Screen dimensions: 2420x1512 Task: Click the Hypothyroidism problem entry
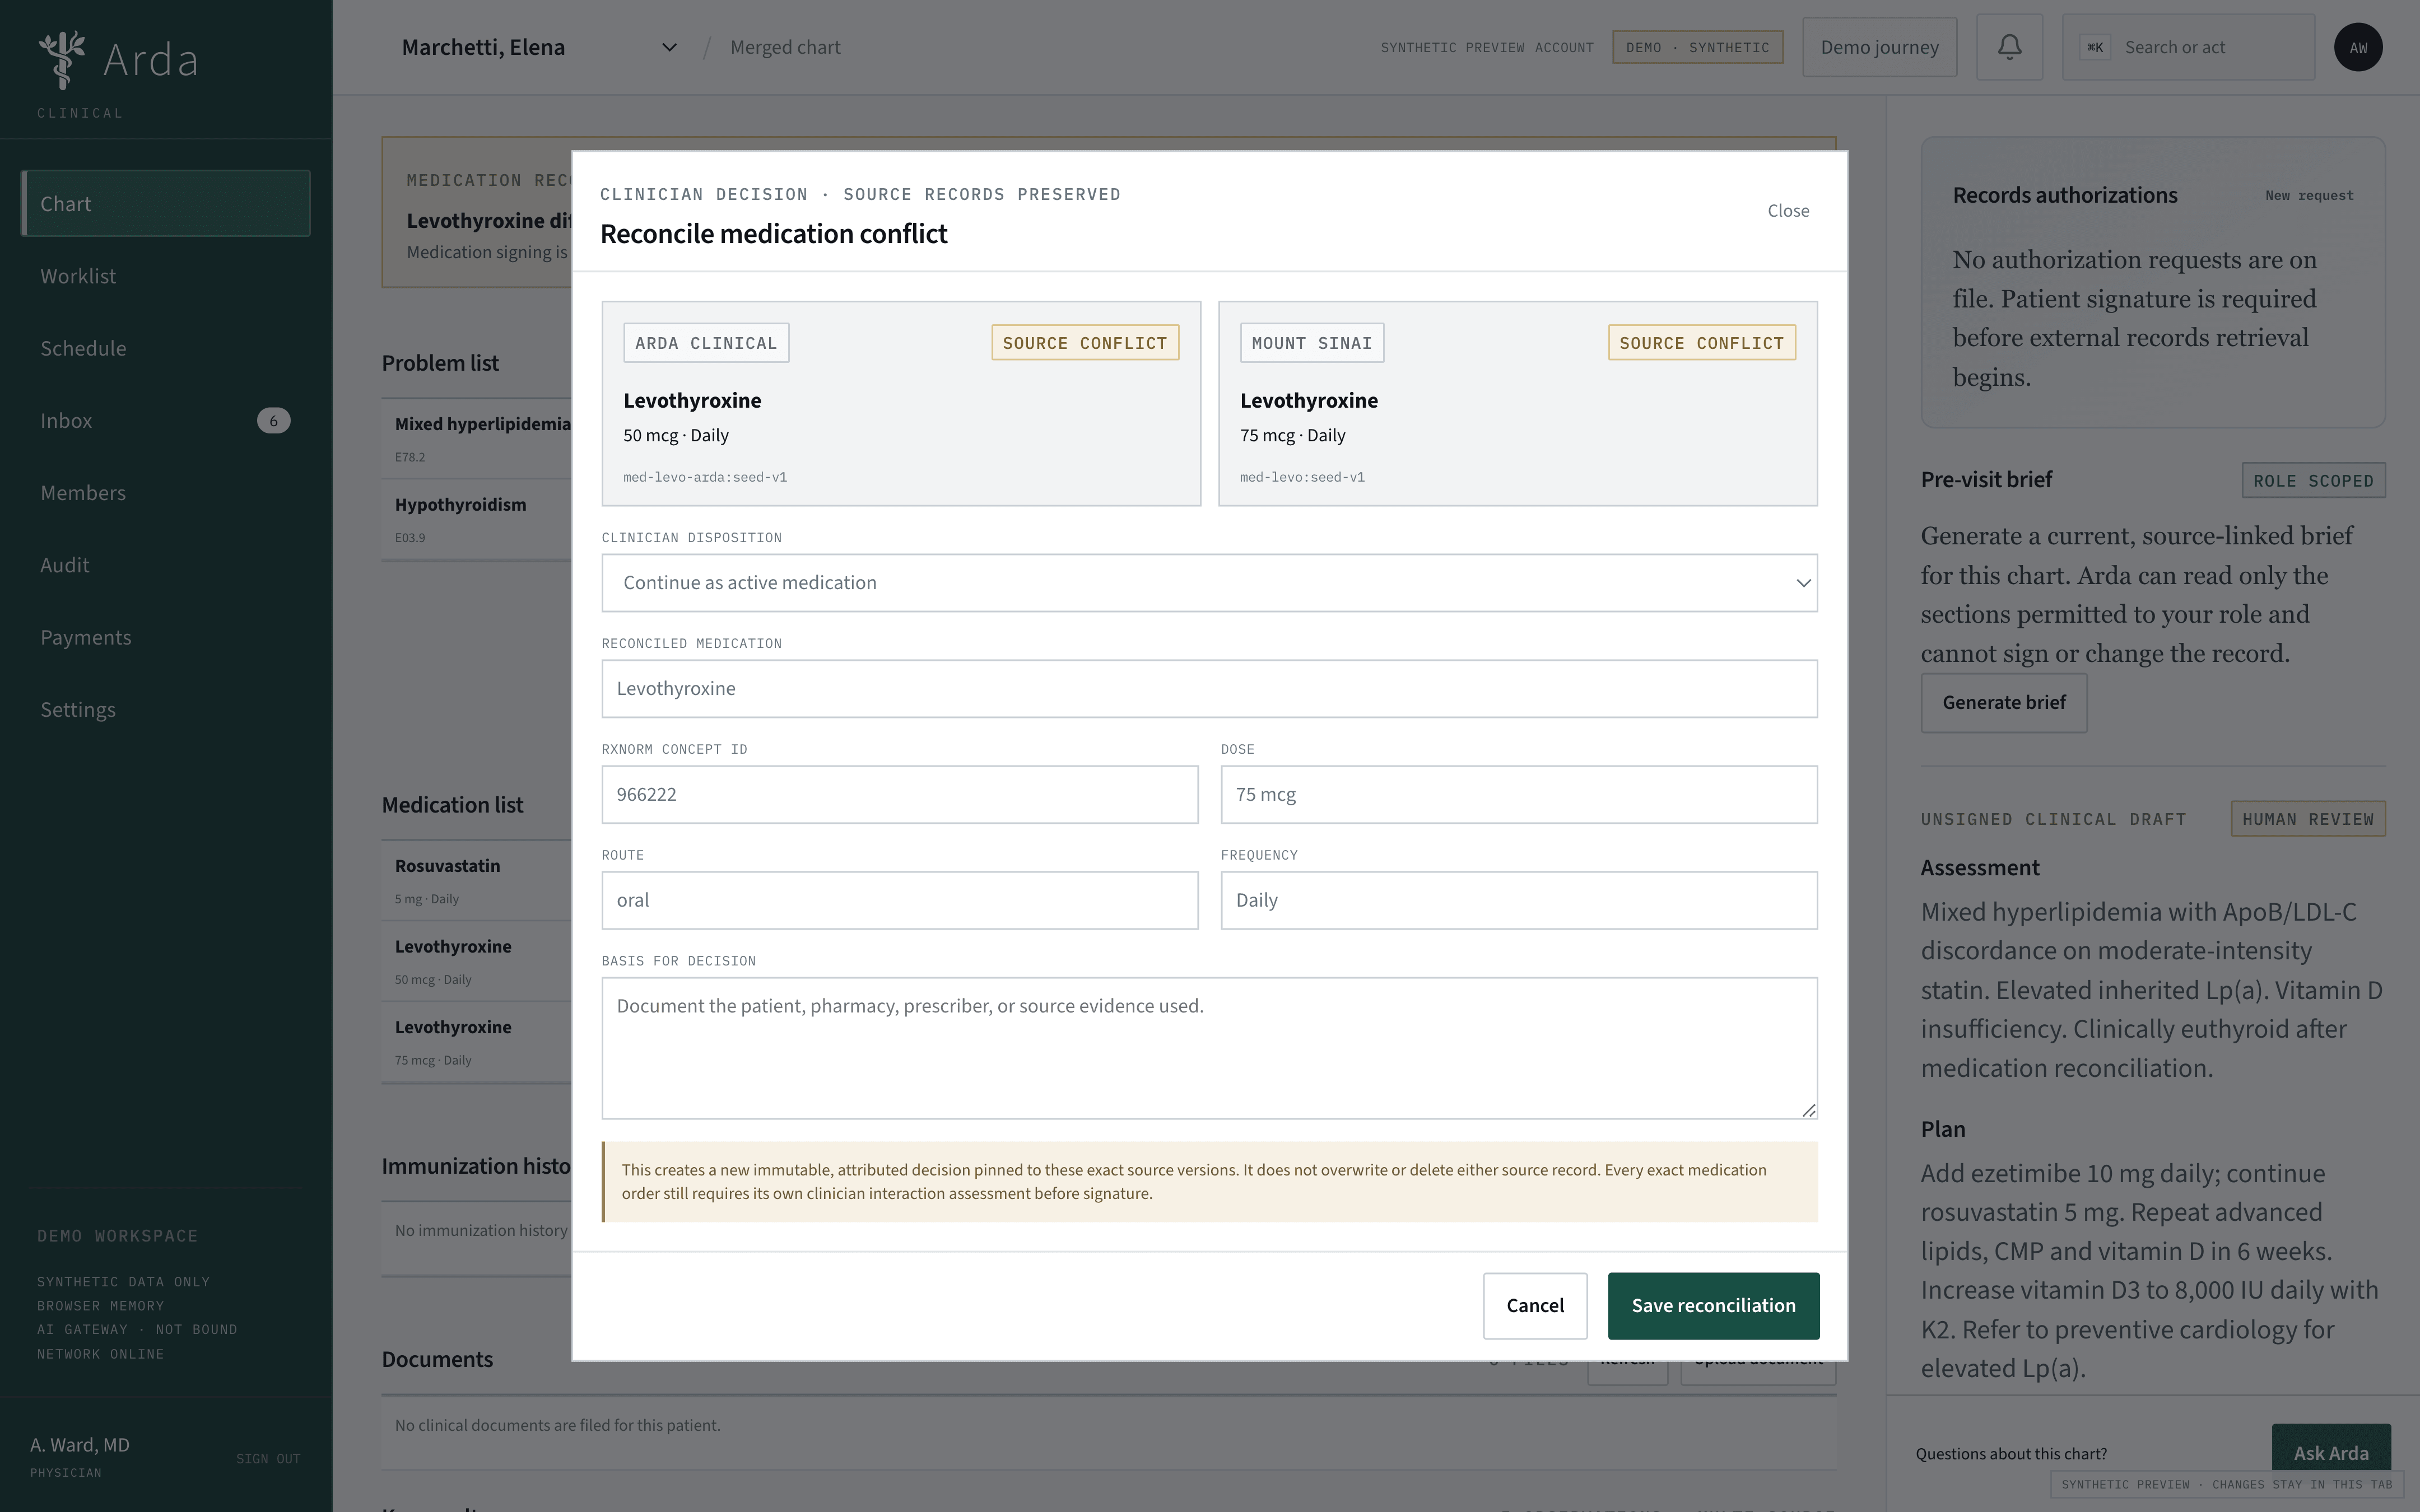click(476, 519)
